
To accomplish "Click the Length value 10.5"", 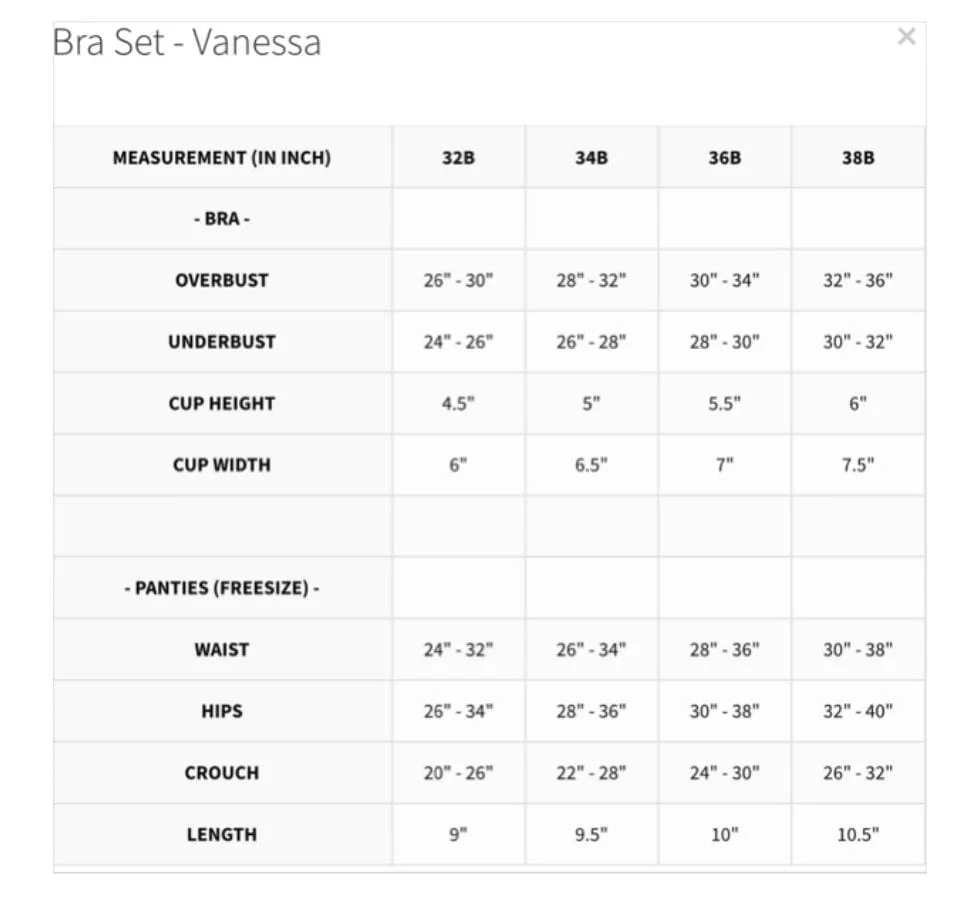I will pos(858,835).
